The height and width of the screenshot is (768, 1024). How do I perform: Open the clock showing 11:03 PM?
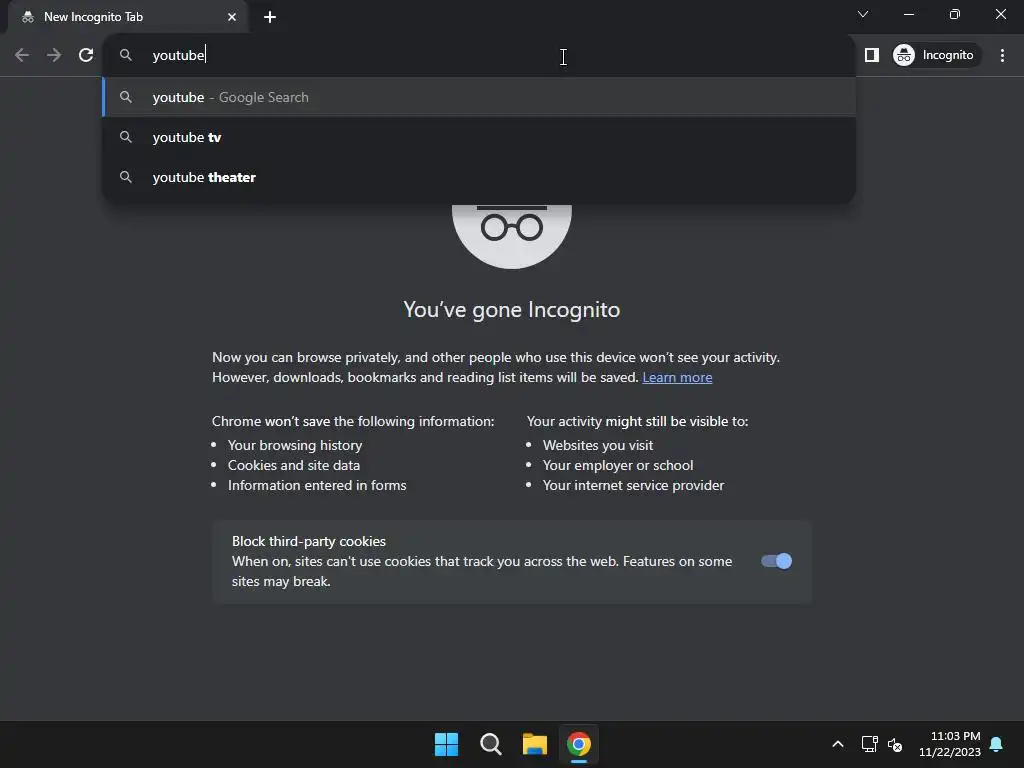point(950,744)
